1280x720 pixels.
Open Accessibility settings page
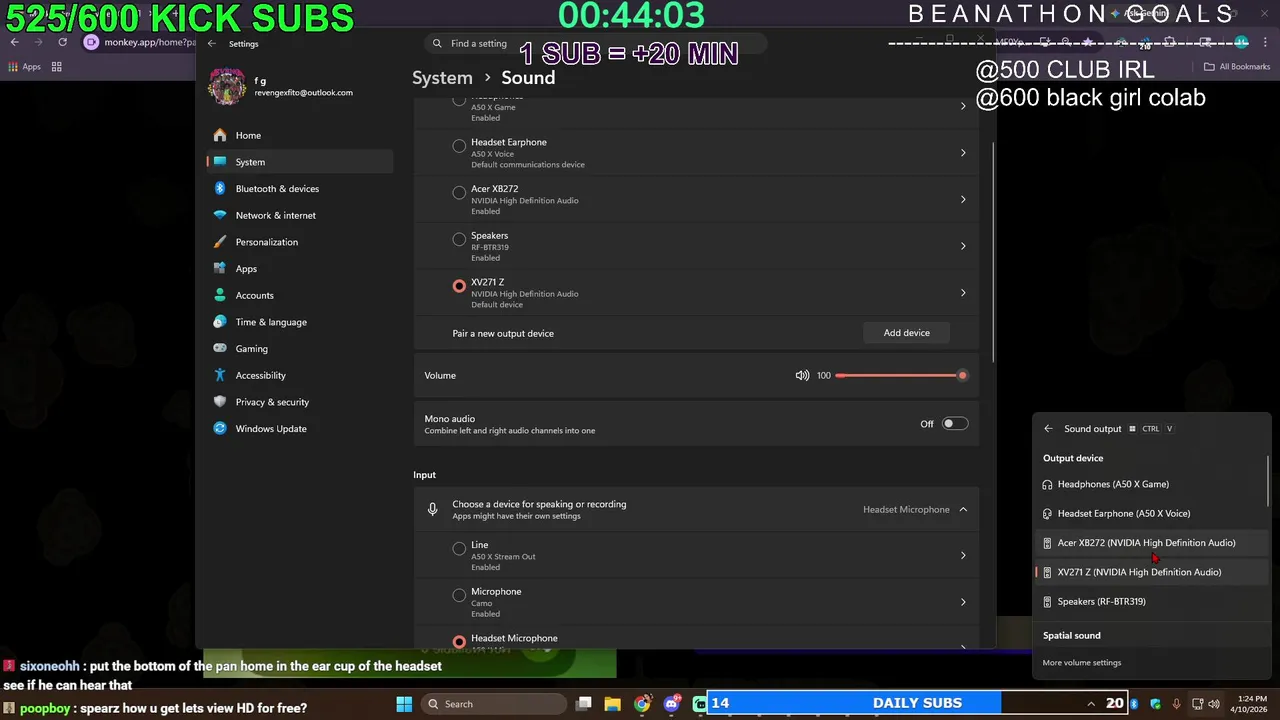click(x=300, y=375)
